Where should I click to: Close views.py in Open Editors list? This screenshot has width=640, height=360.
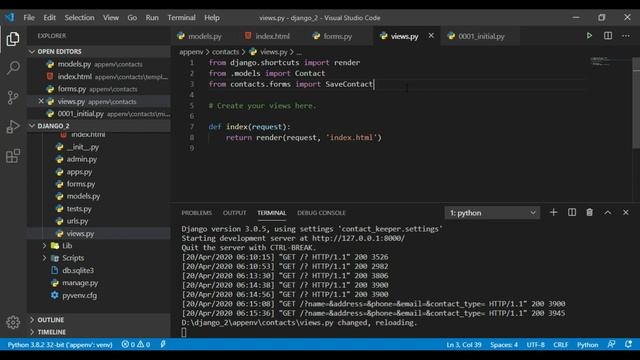coord(41,101)
